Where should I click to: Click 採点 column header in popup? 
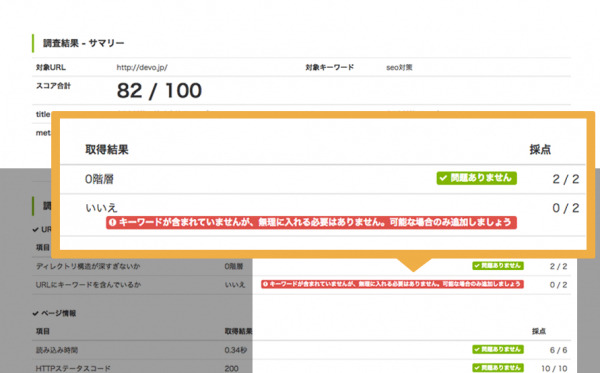(540, 150)
